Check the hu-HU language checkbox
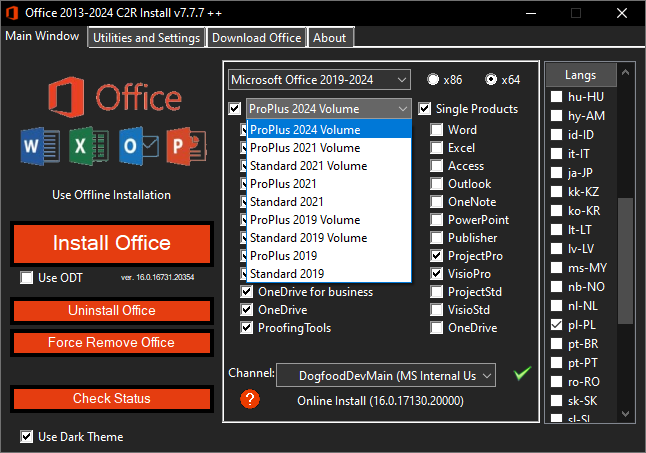The height and width of the screenshot is (453, 646). click(x=557, y=97)
